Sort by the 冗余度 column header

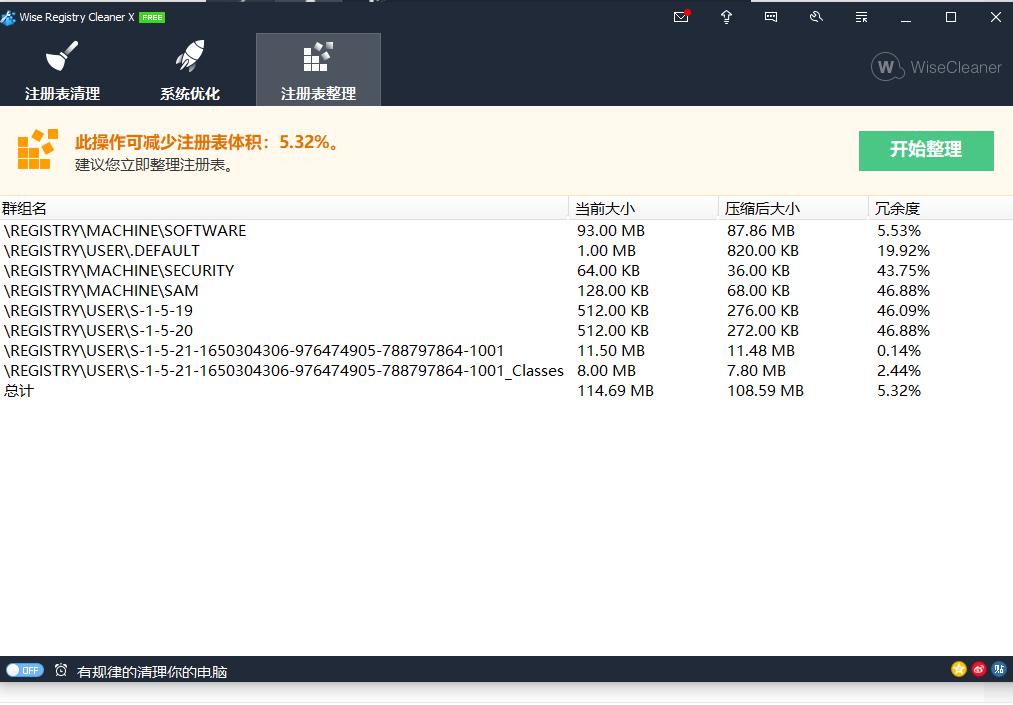(x=897, y=208)
